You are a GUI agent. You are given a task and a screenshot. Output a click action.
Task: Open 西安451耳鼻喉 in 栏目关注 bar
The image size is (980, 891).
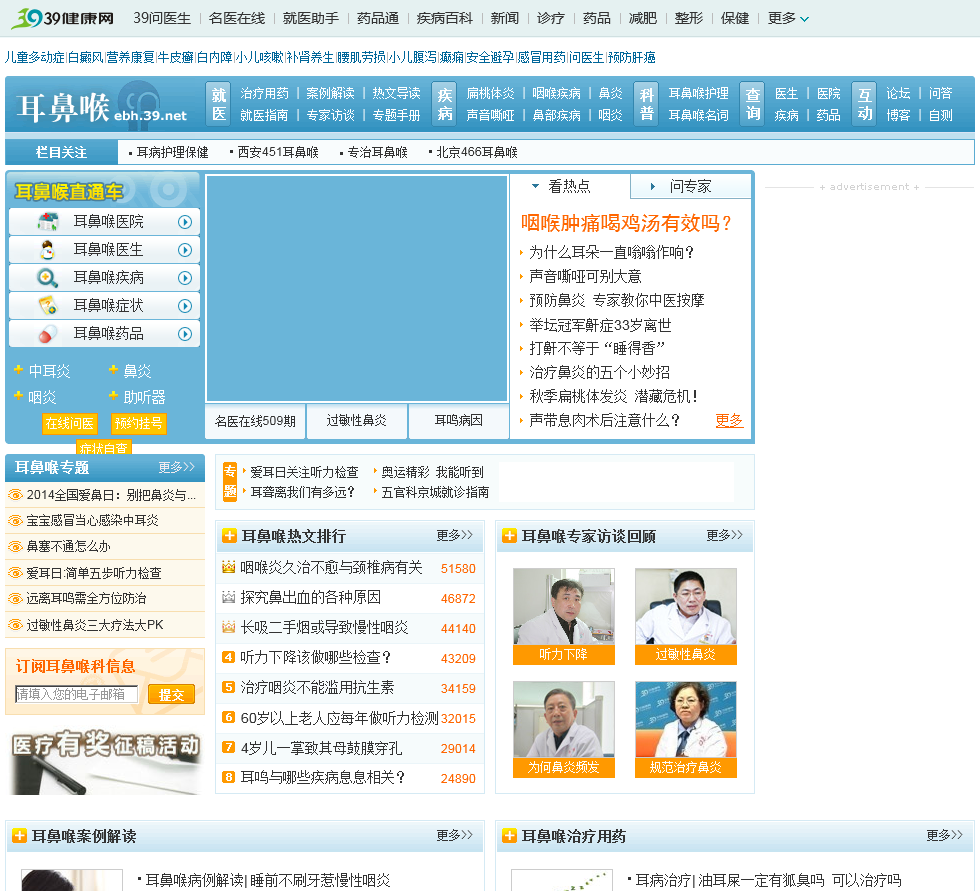point(278,152)
